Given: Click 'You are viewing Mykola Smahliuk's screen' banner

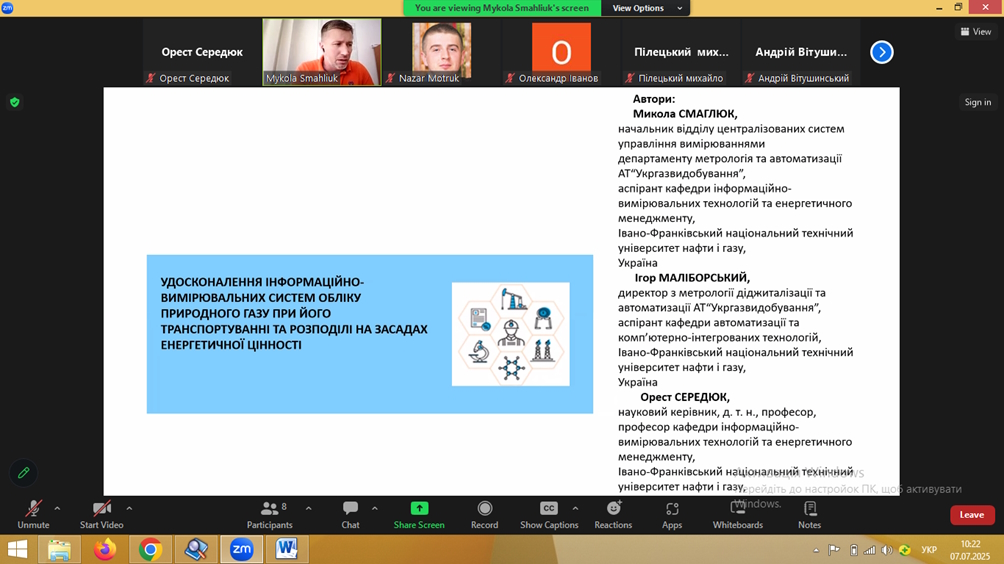Looking at the screenshot, I should click(x=502, y=8).
